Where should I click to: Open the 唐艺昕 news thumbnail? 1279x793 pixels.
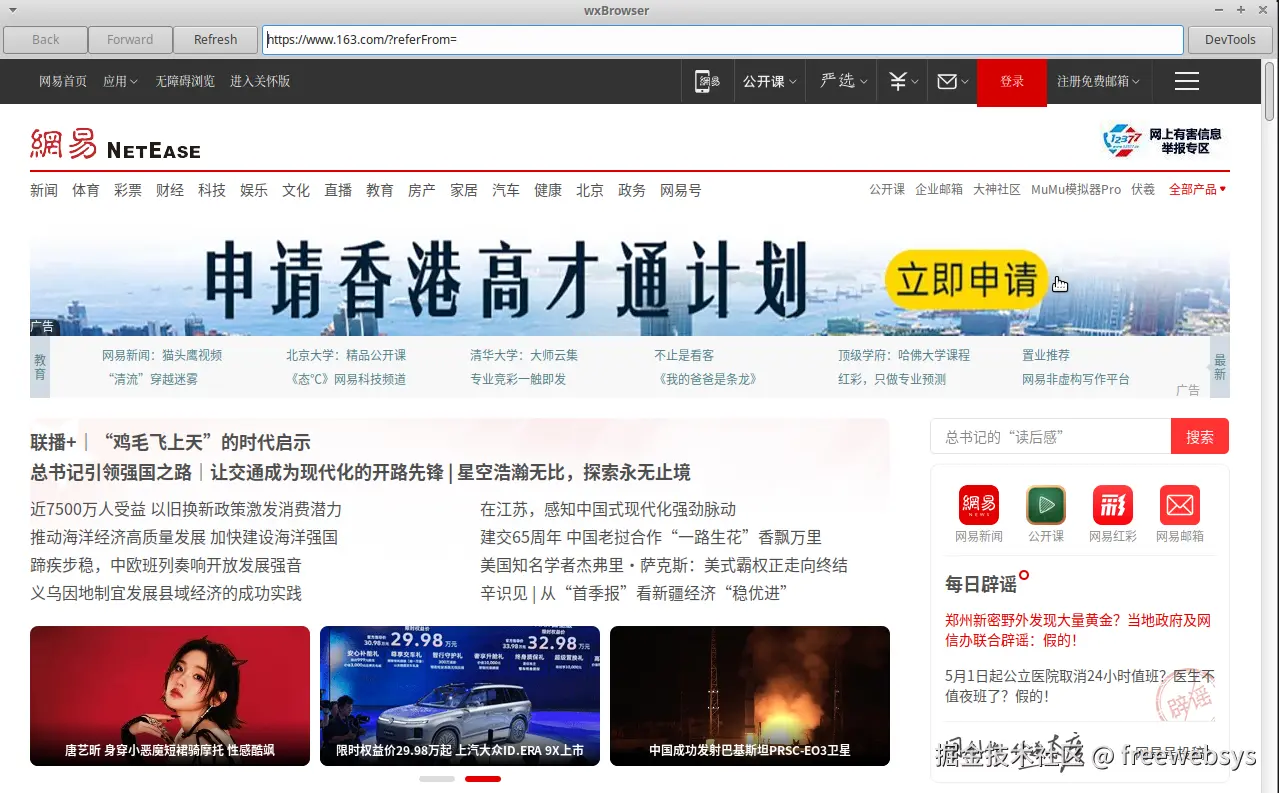tap(170, 696)
